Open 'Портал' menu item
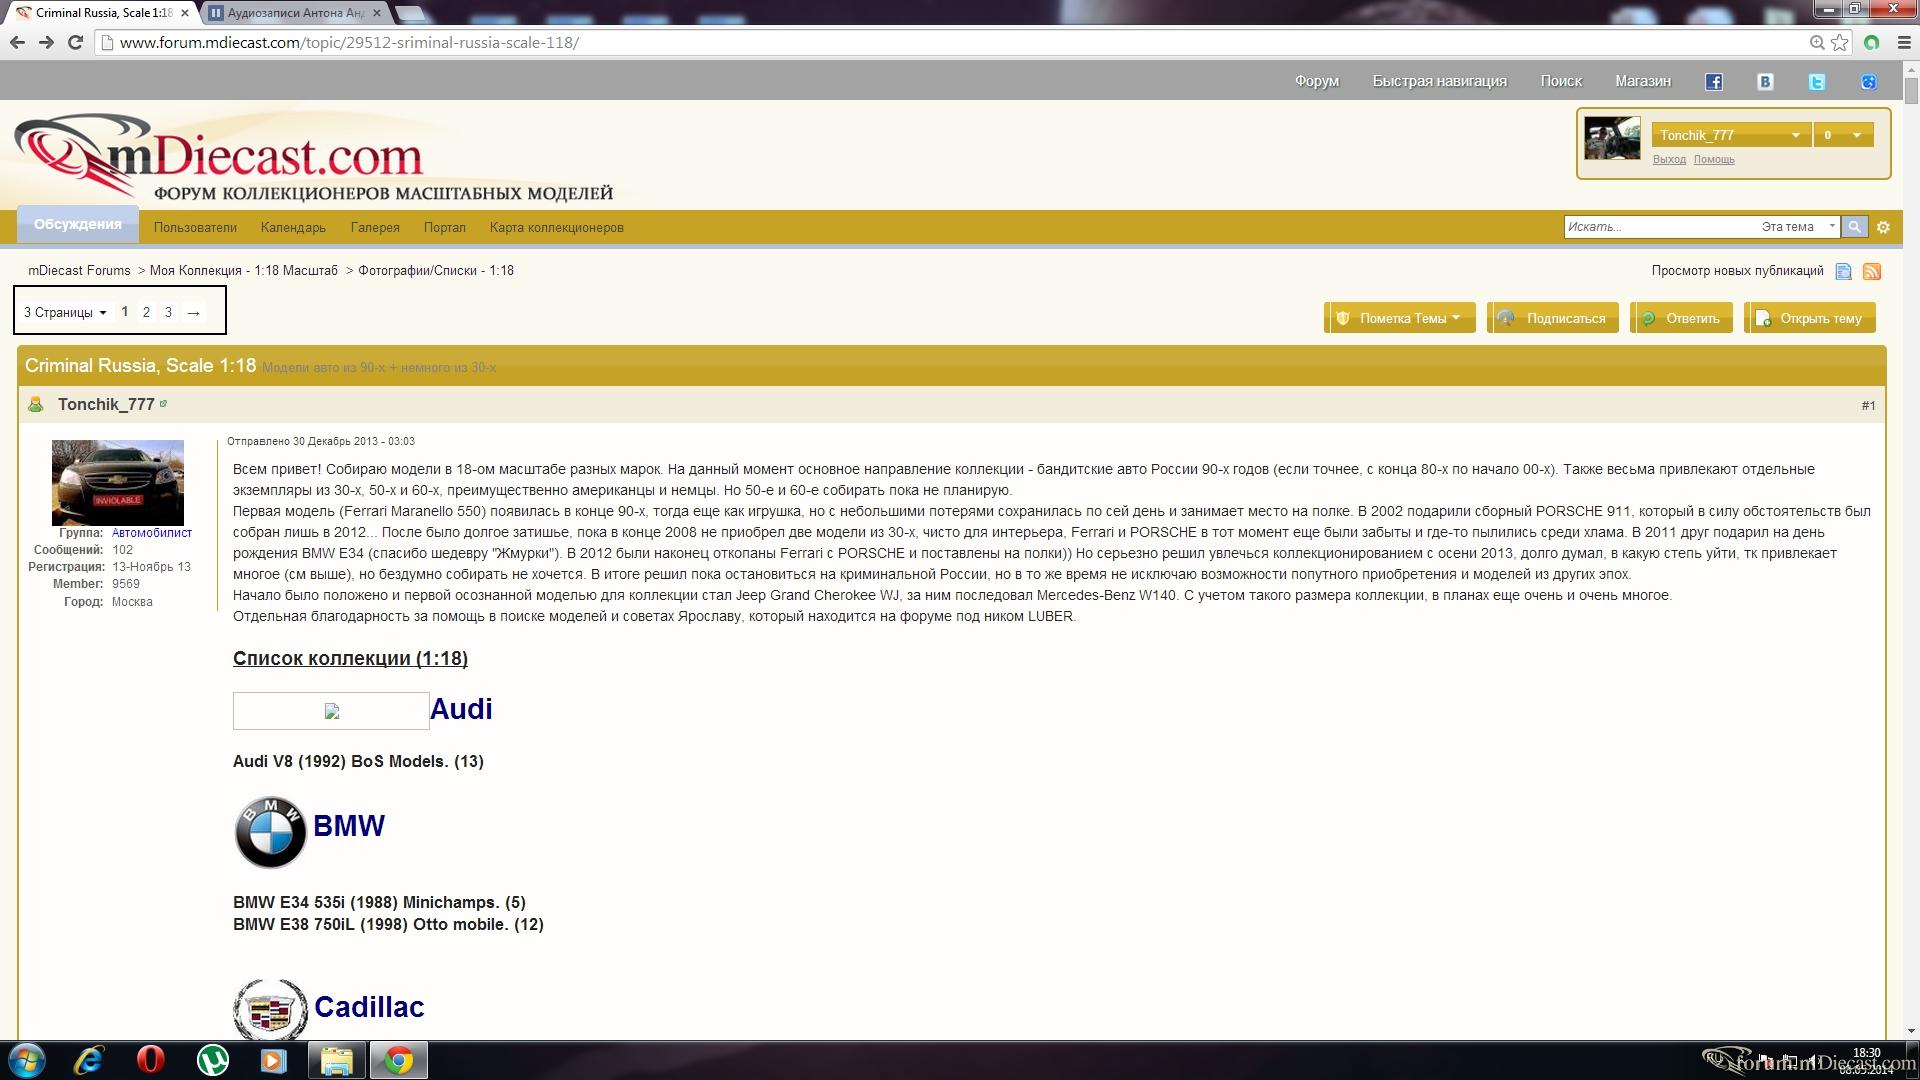This screenshot has height=1080, width=1920. click(445, 228)
